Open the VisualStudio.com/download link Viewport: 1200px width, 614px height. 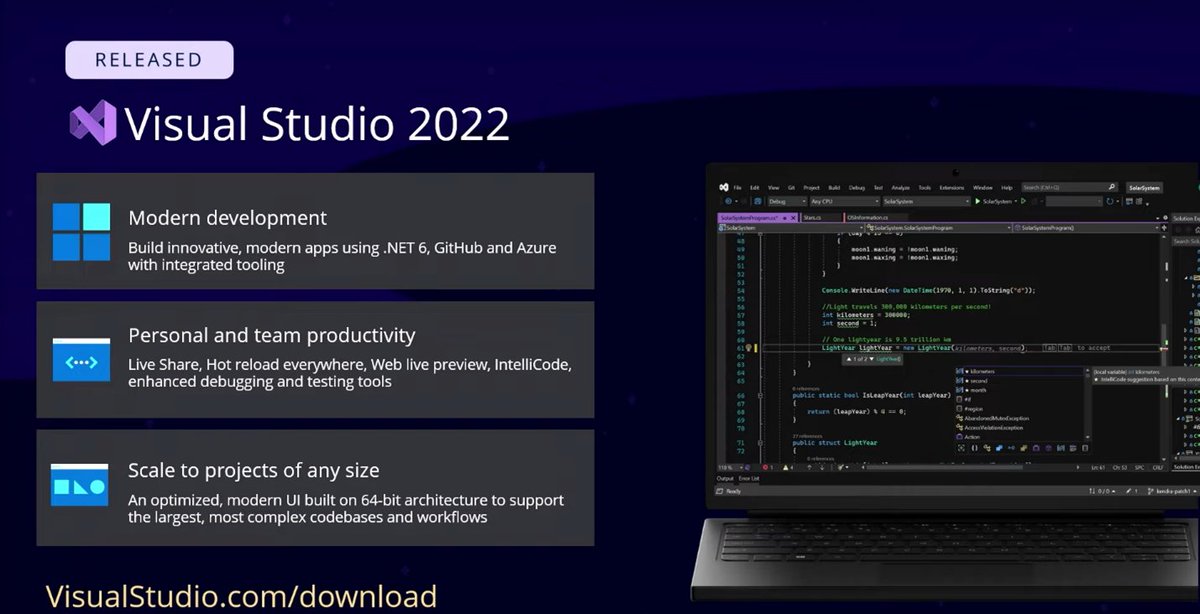pos(242,596)
